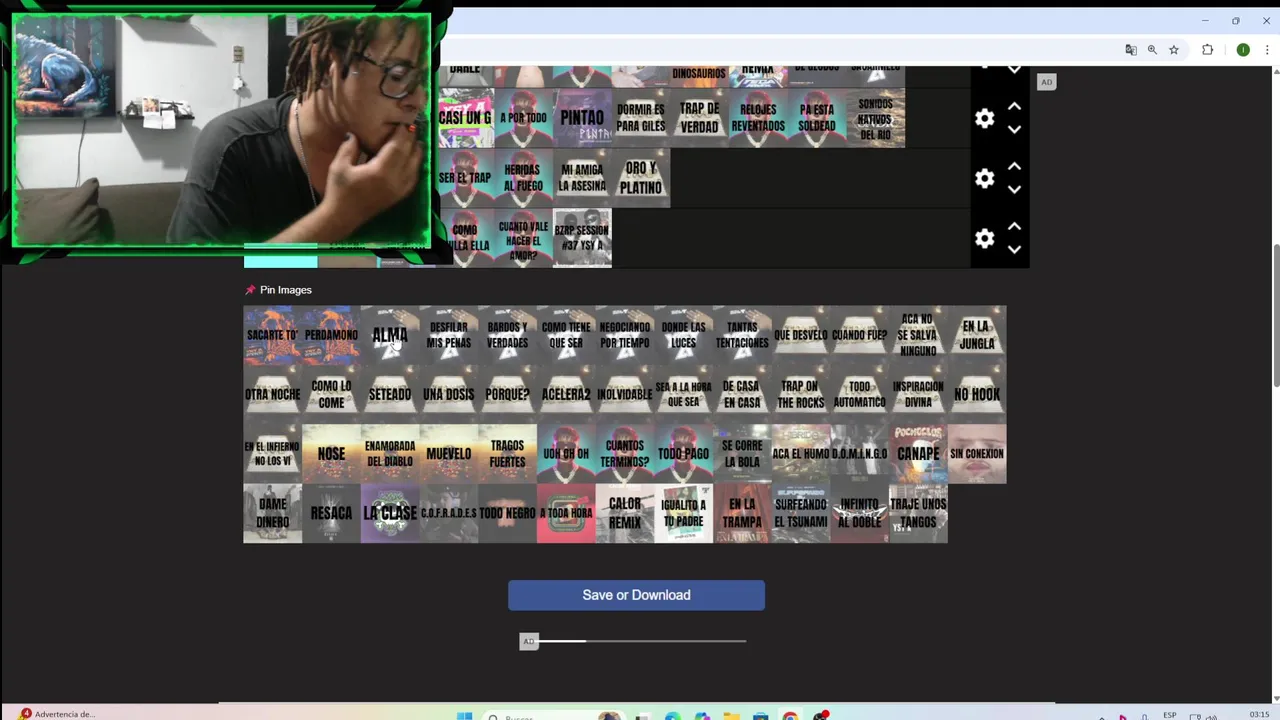1280x720 pixels.
Task: Select the UOH OH OH image
Action: point(566,454)
